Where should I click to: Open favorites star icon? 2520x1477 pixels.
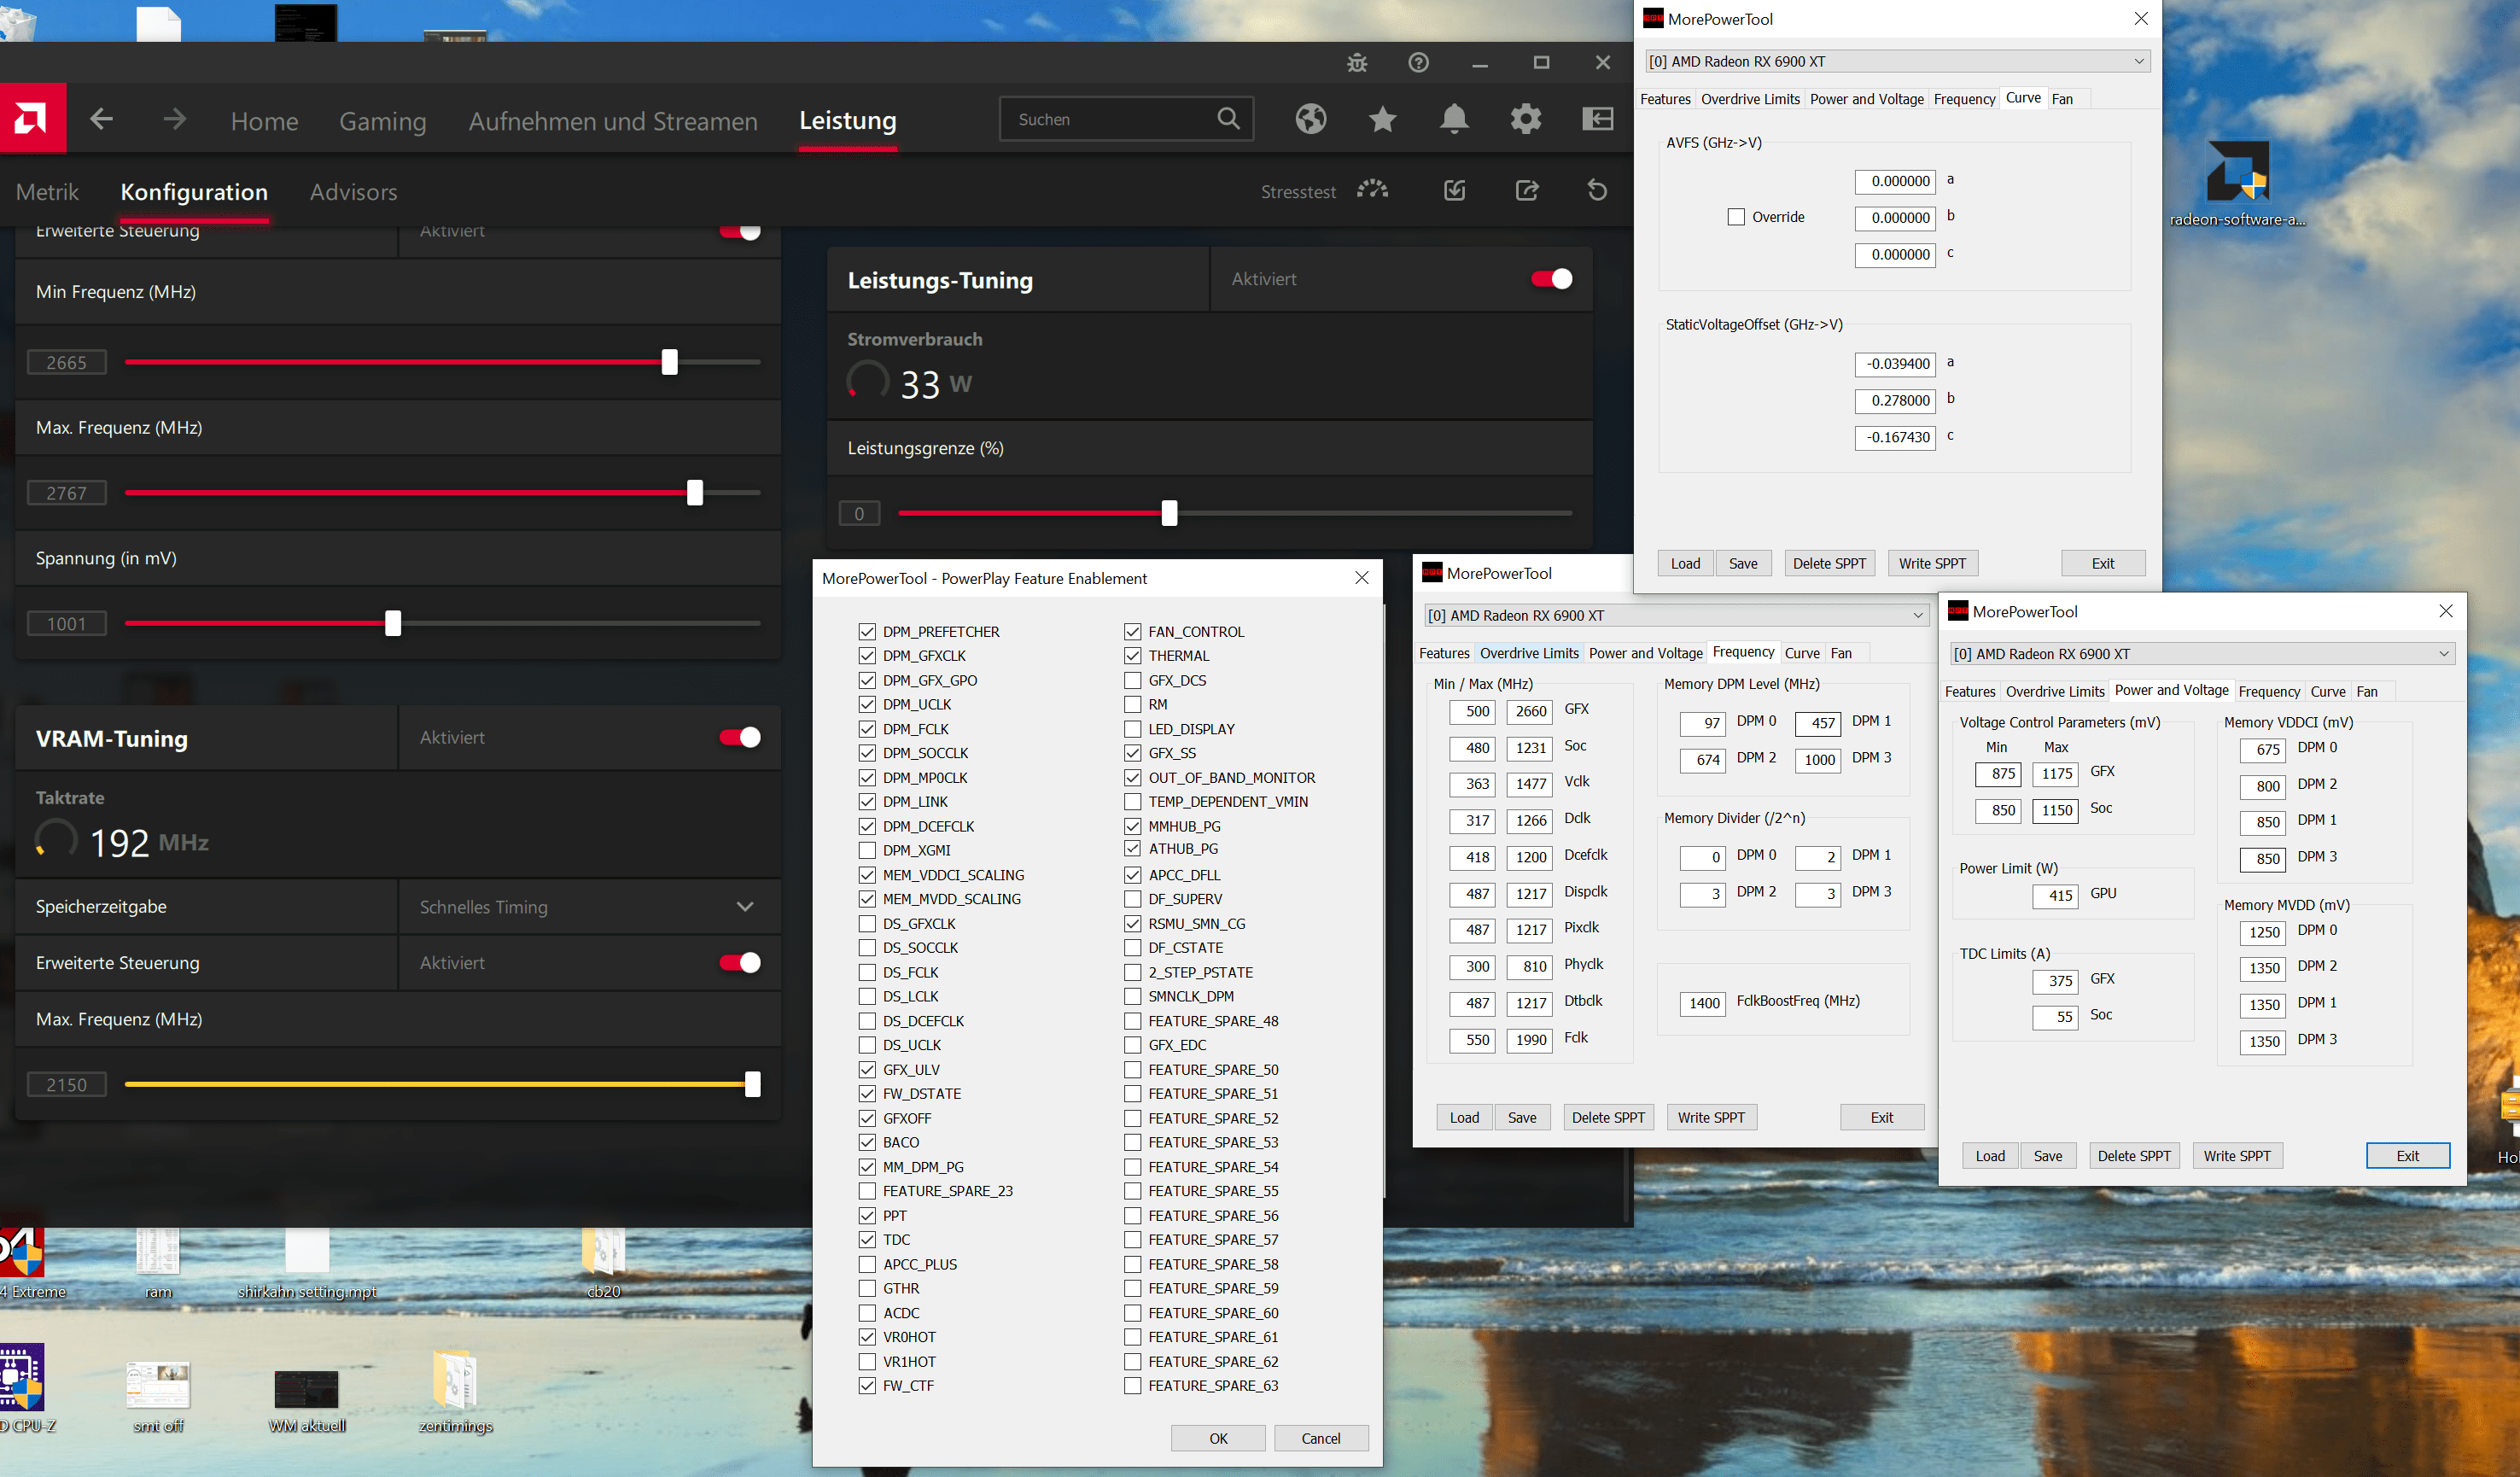click(x=1383, y=119)
